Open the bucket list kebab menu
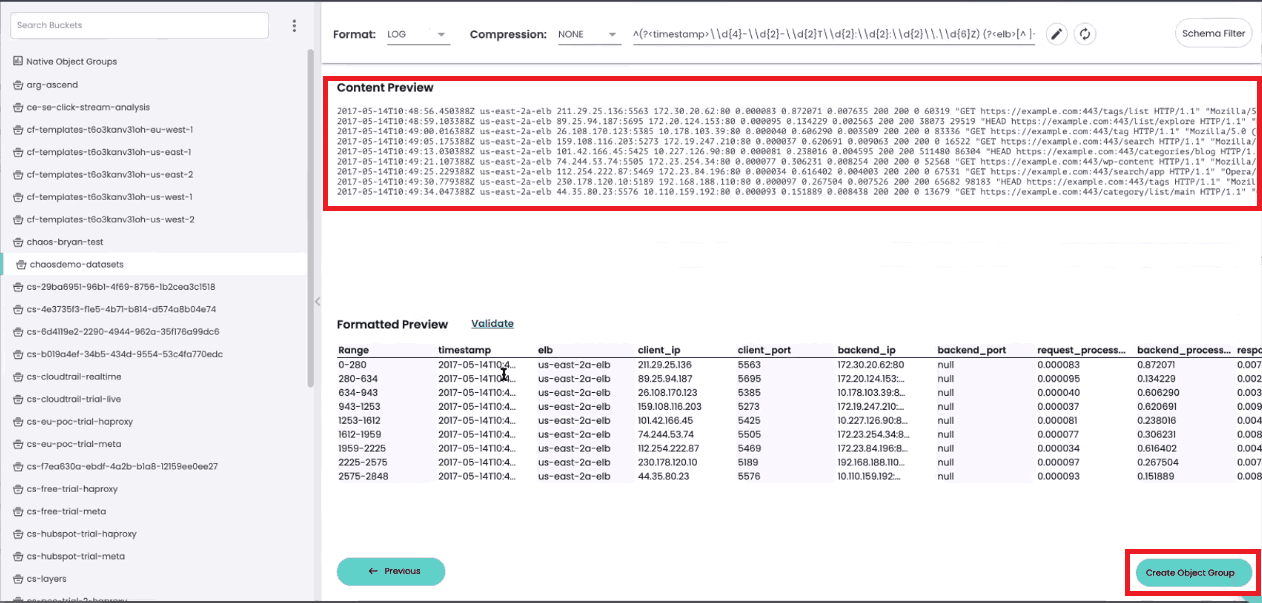This screenshot has height=603, width=1262. click(294, 25)
